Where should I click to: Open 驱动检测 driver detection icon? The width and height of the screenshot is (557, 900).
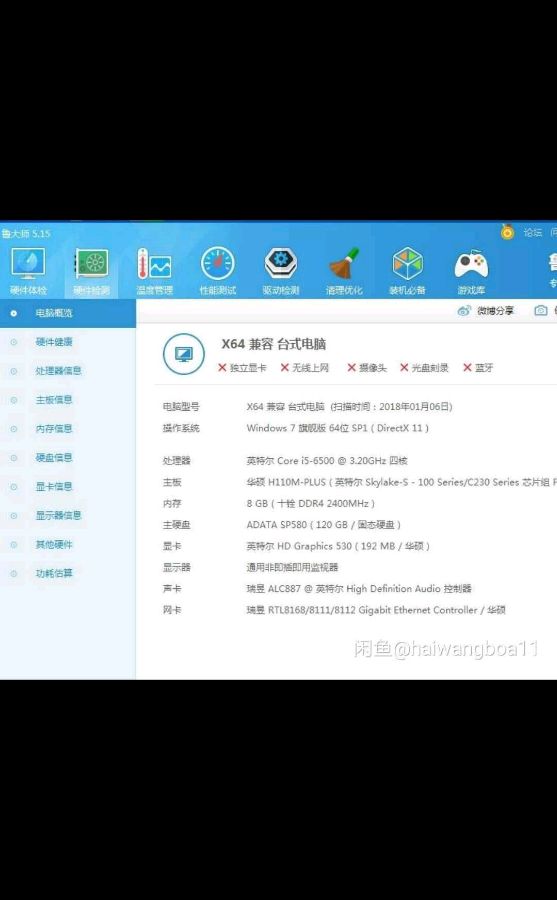[x=281, y=271]
